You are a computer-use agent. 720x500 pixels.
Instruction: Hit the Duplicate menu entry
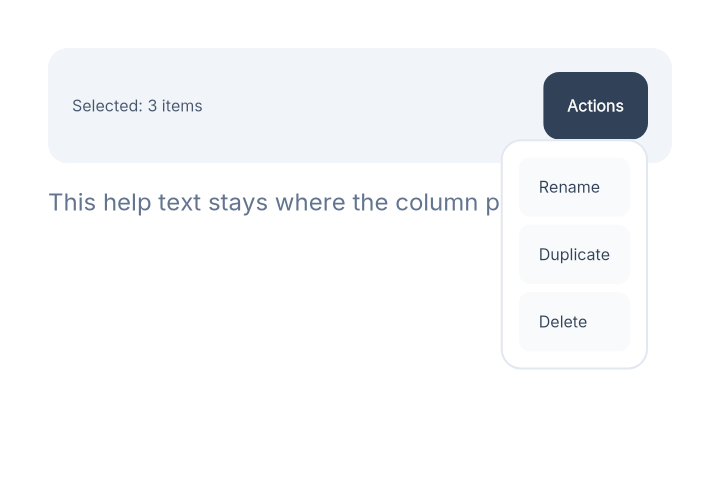(574, 255)
